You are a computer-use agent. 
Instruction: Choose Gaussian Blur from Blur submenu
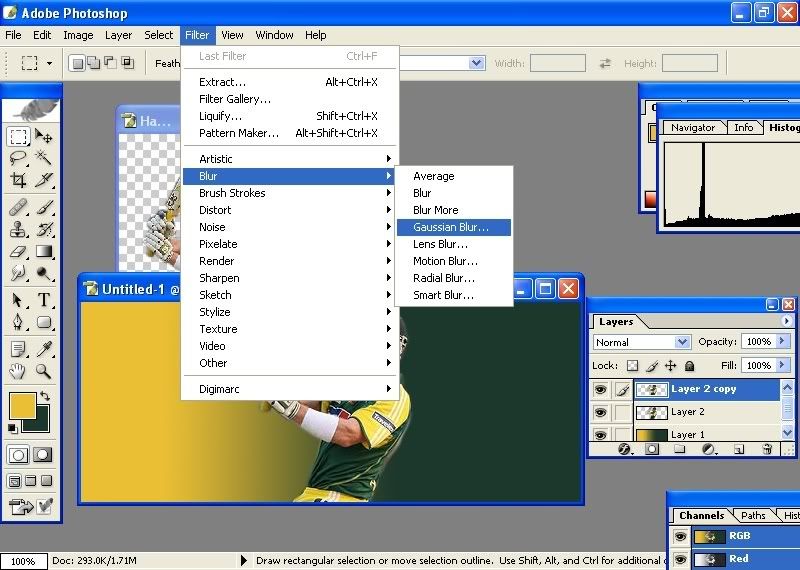(454, 227)
